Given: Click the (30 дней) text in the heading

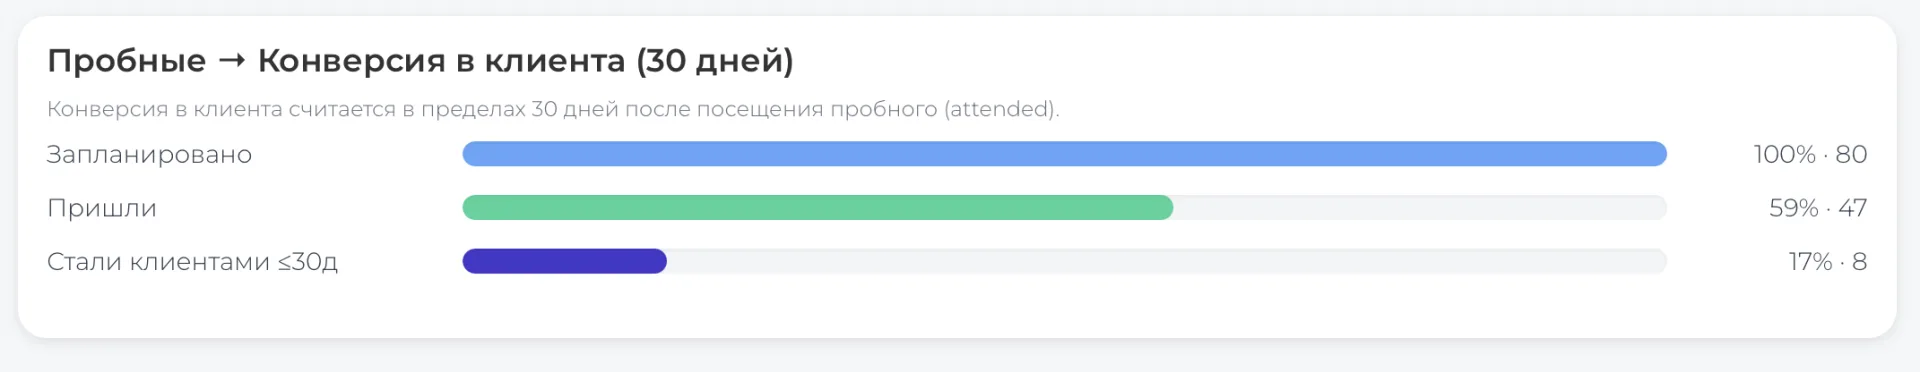Looking at the screenshot, I should point(715,61).
